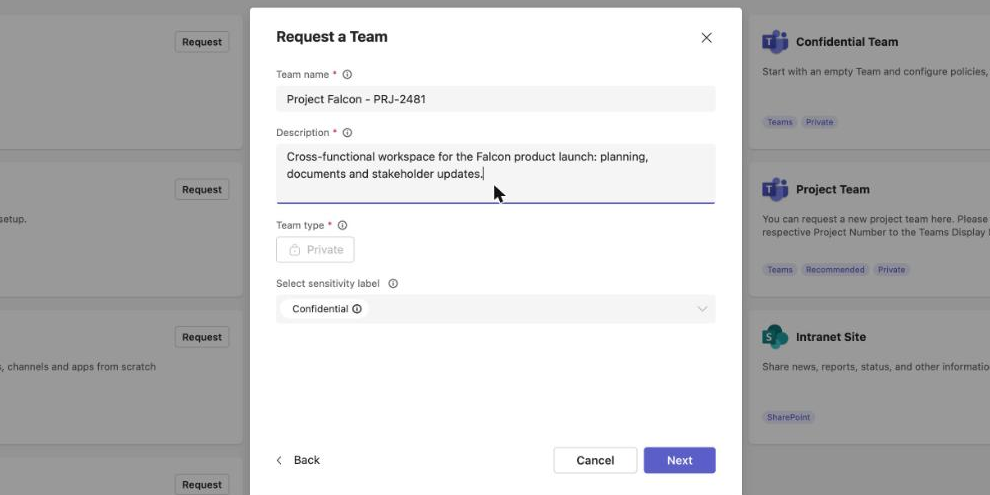Click into the Team name field

point(496,99)
